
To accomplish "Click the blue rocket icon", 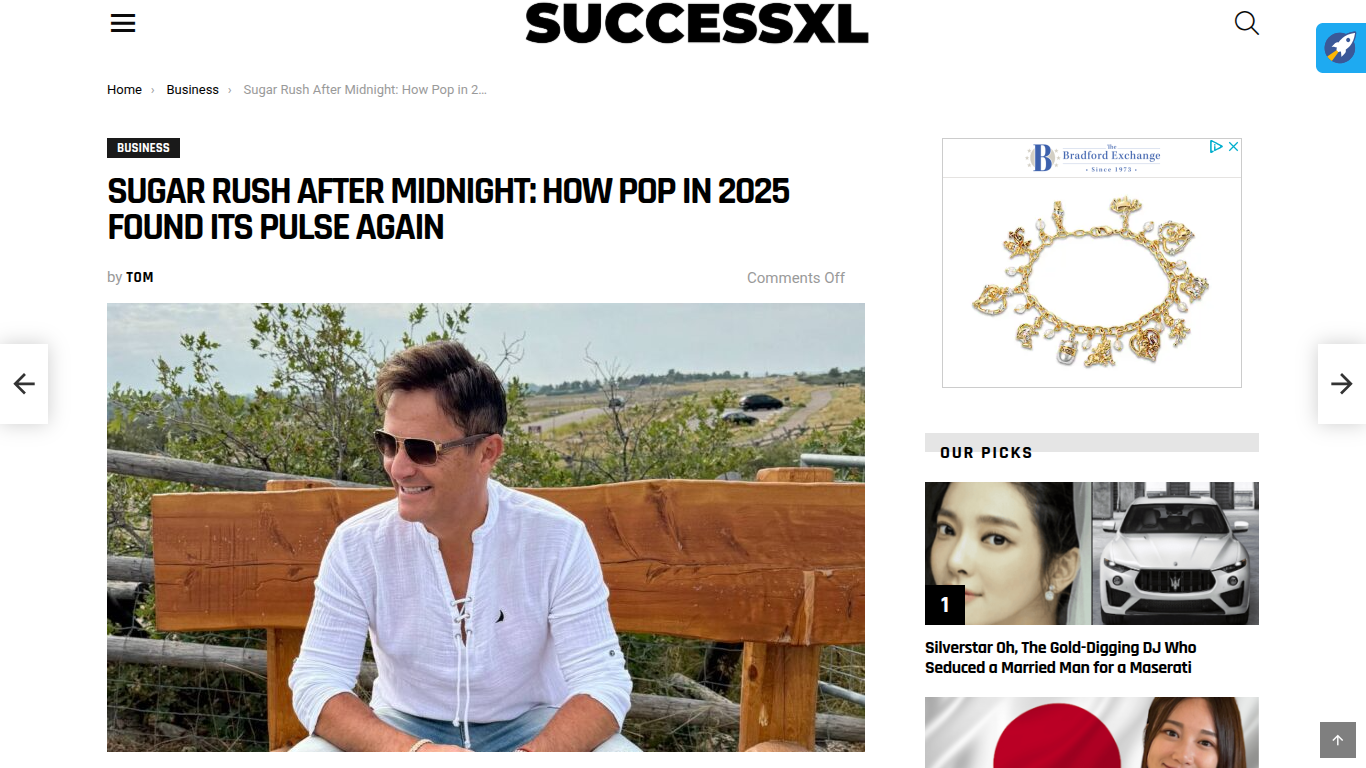I will tap(1340, 48).
